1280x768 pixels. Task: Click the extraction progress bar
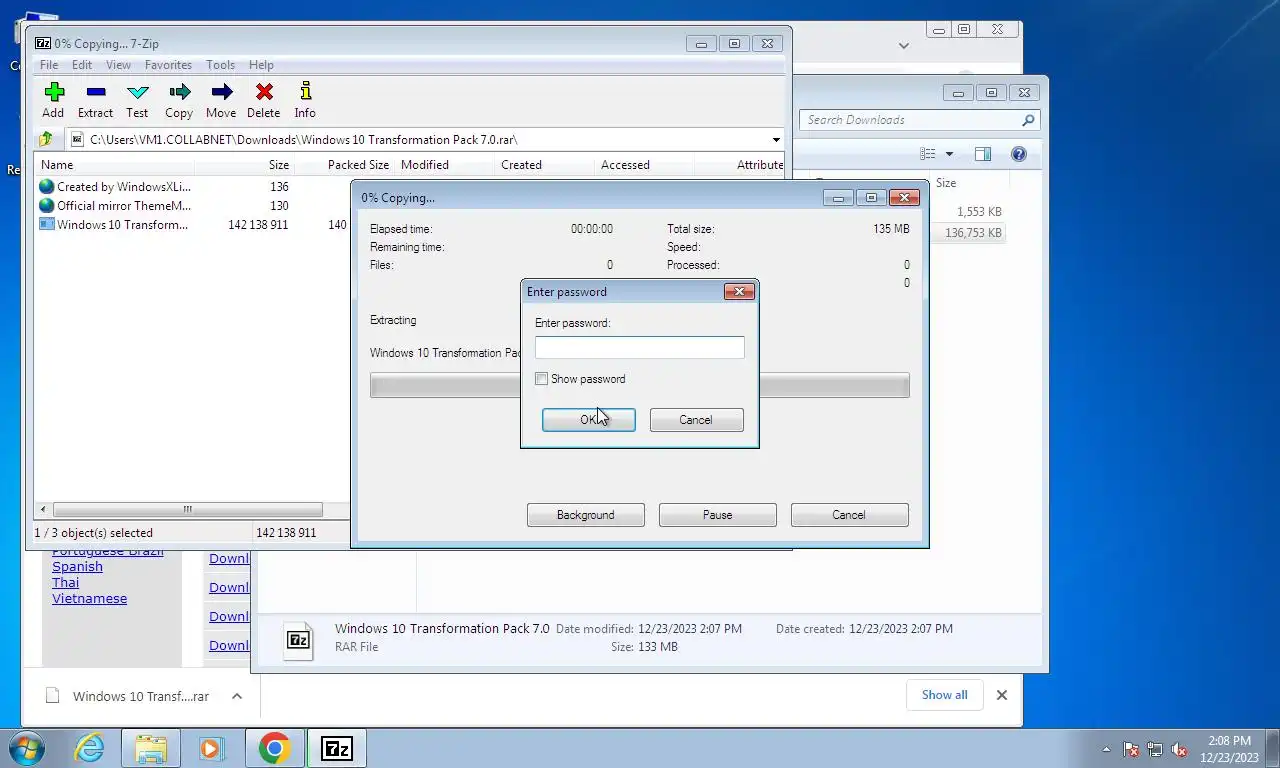pyautogui.click(x=640, y=386)
